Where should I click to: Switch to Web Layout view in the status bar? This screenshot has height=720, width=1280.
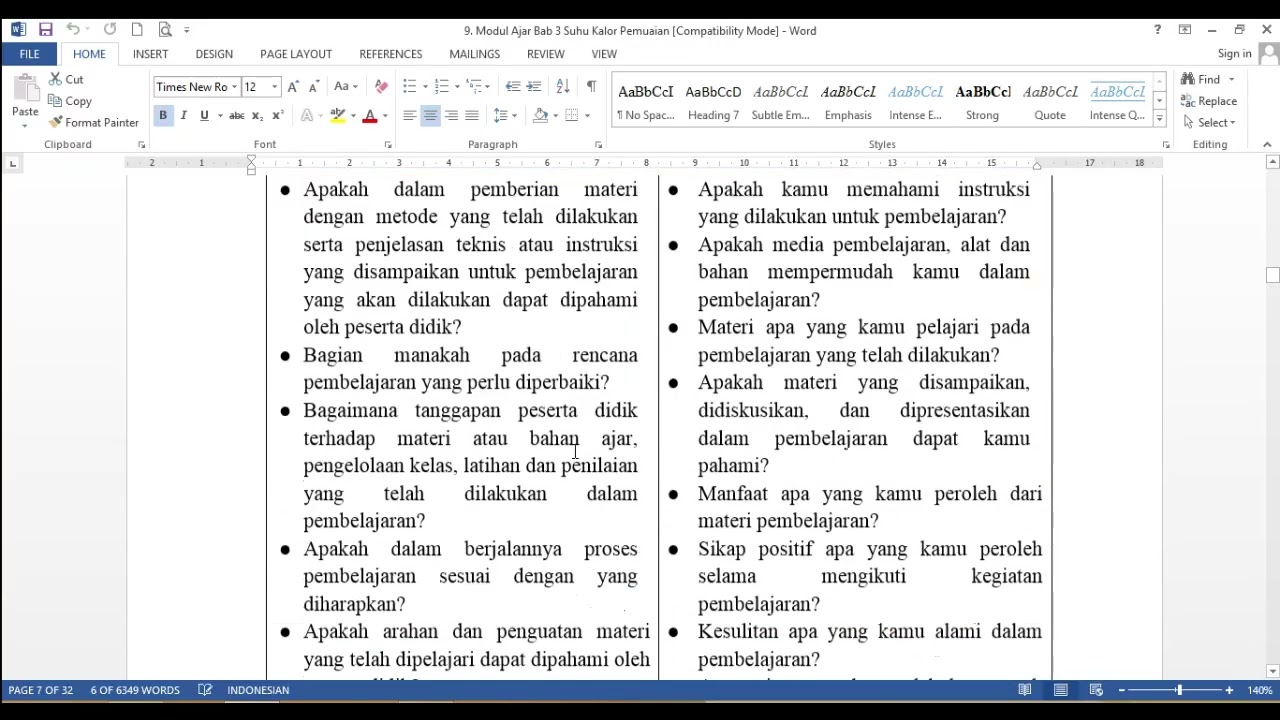click(x=1096, y=690)
